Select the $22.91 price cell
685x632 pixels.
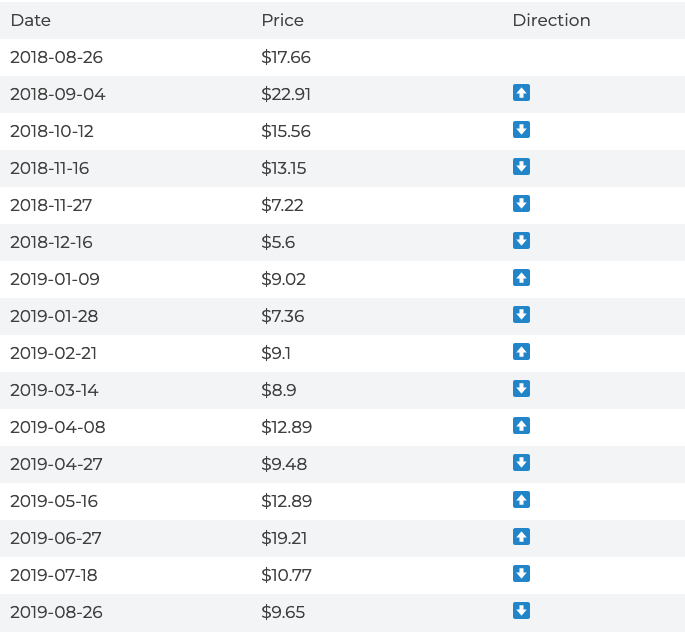(286, 94)
